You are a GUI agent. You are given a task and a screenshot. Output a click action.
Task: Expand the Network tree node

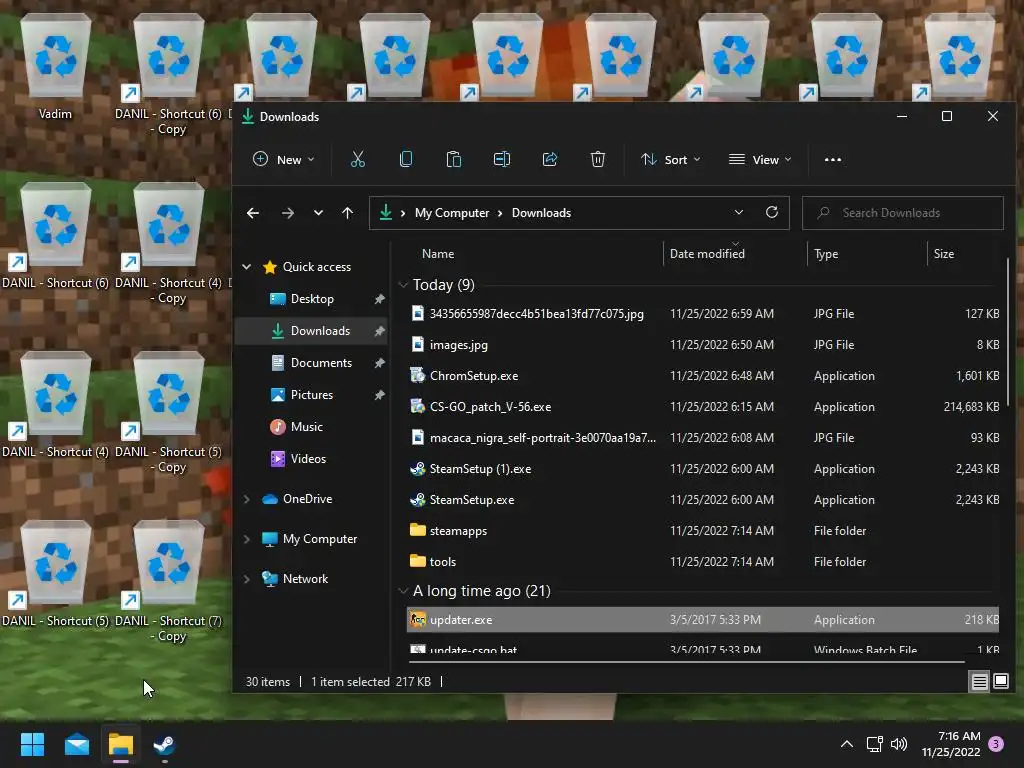pyautogui.click(x=246, y=579)
